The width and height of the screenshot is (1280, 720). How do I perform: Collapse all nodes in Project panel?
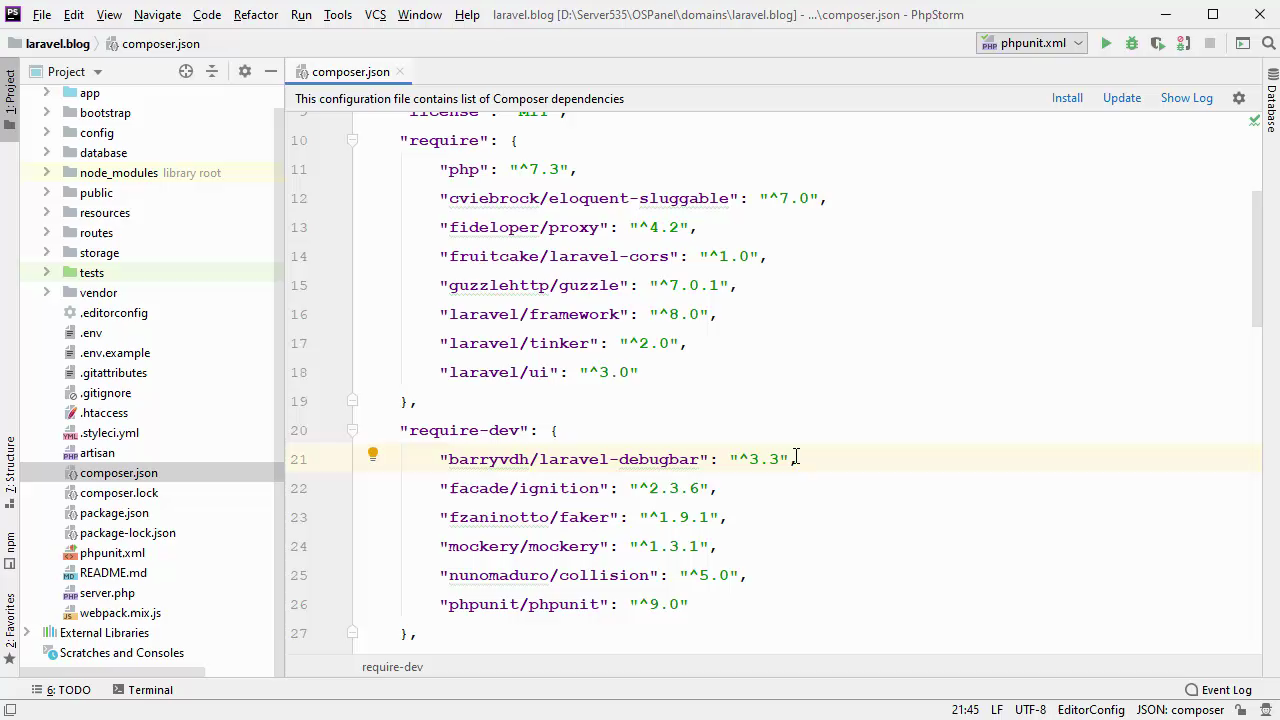pyautogui.click(x=212, y=71)
